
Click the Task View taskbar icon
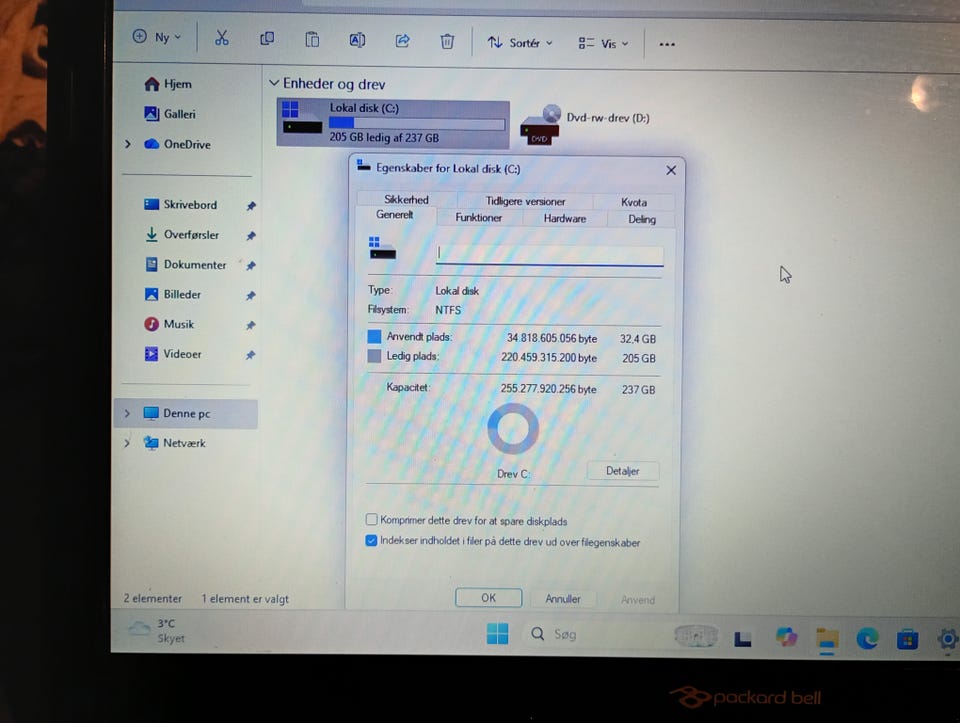(743, 639)
